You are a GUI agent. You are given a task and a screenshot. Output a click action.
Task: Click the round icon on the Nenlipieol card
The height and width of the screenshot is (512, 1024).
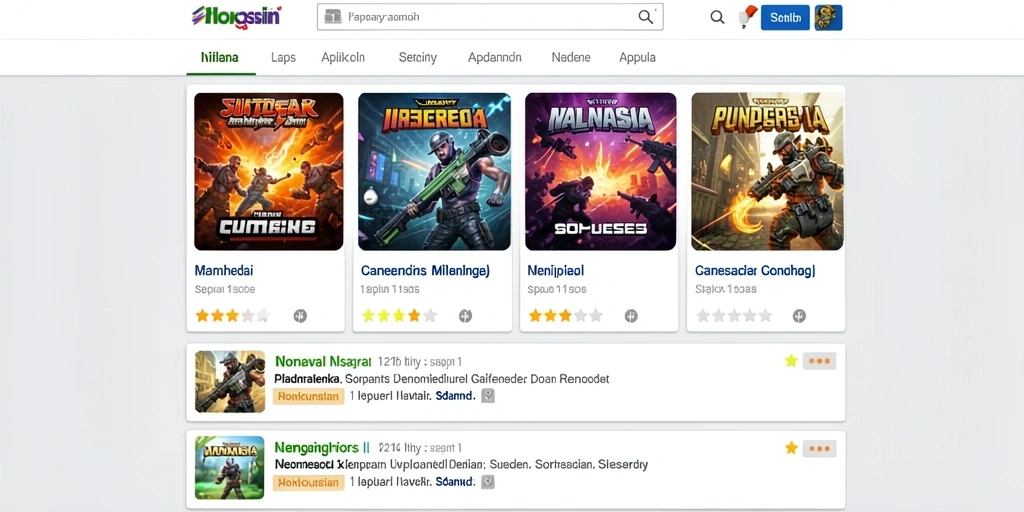click(631, 316)
